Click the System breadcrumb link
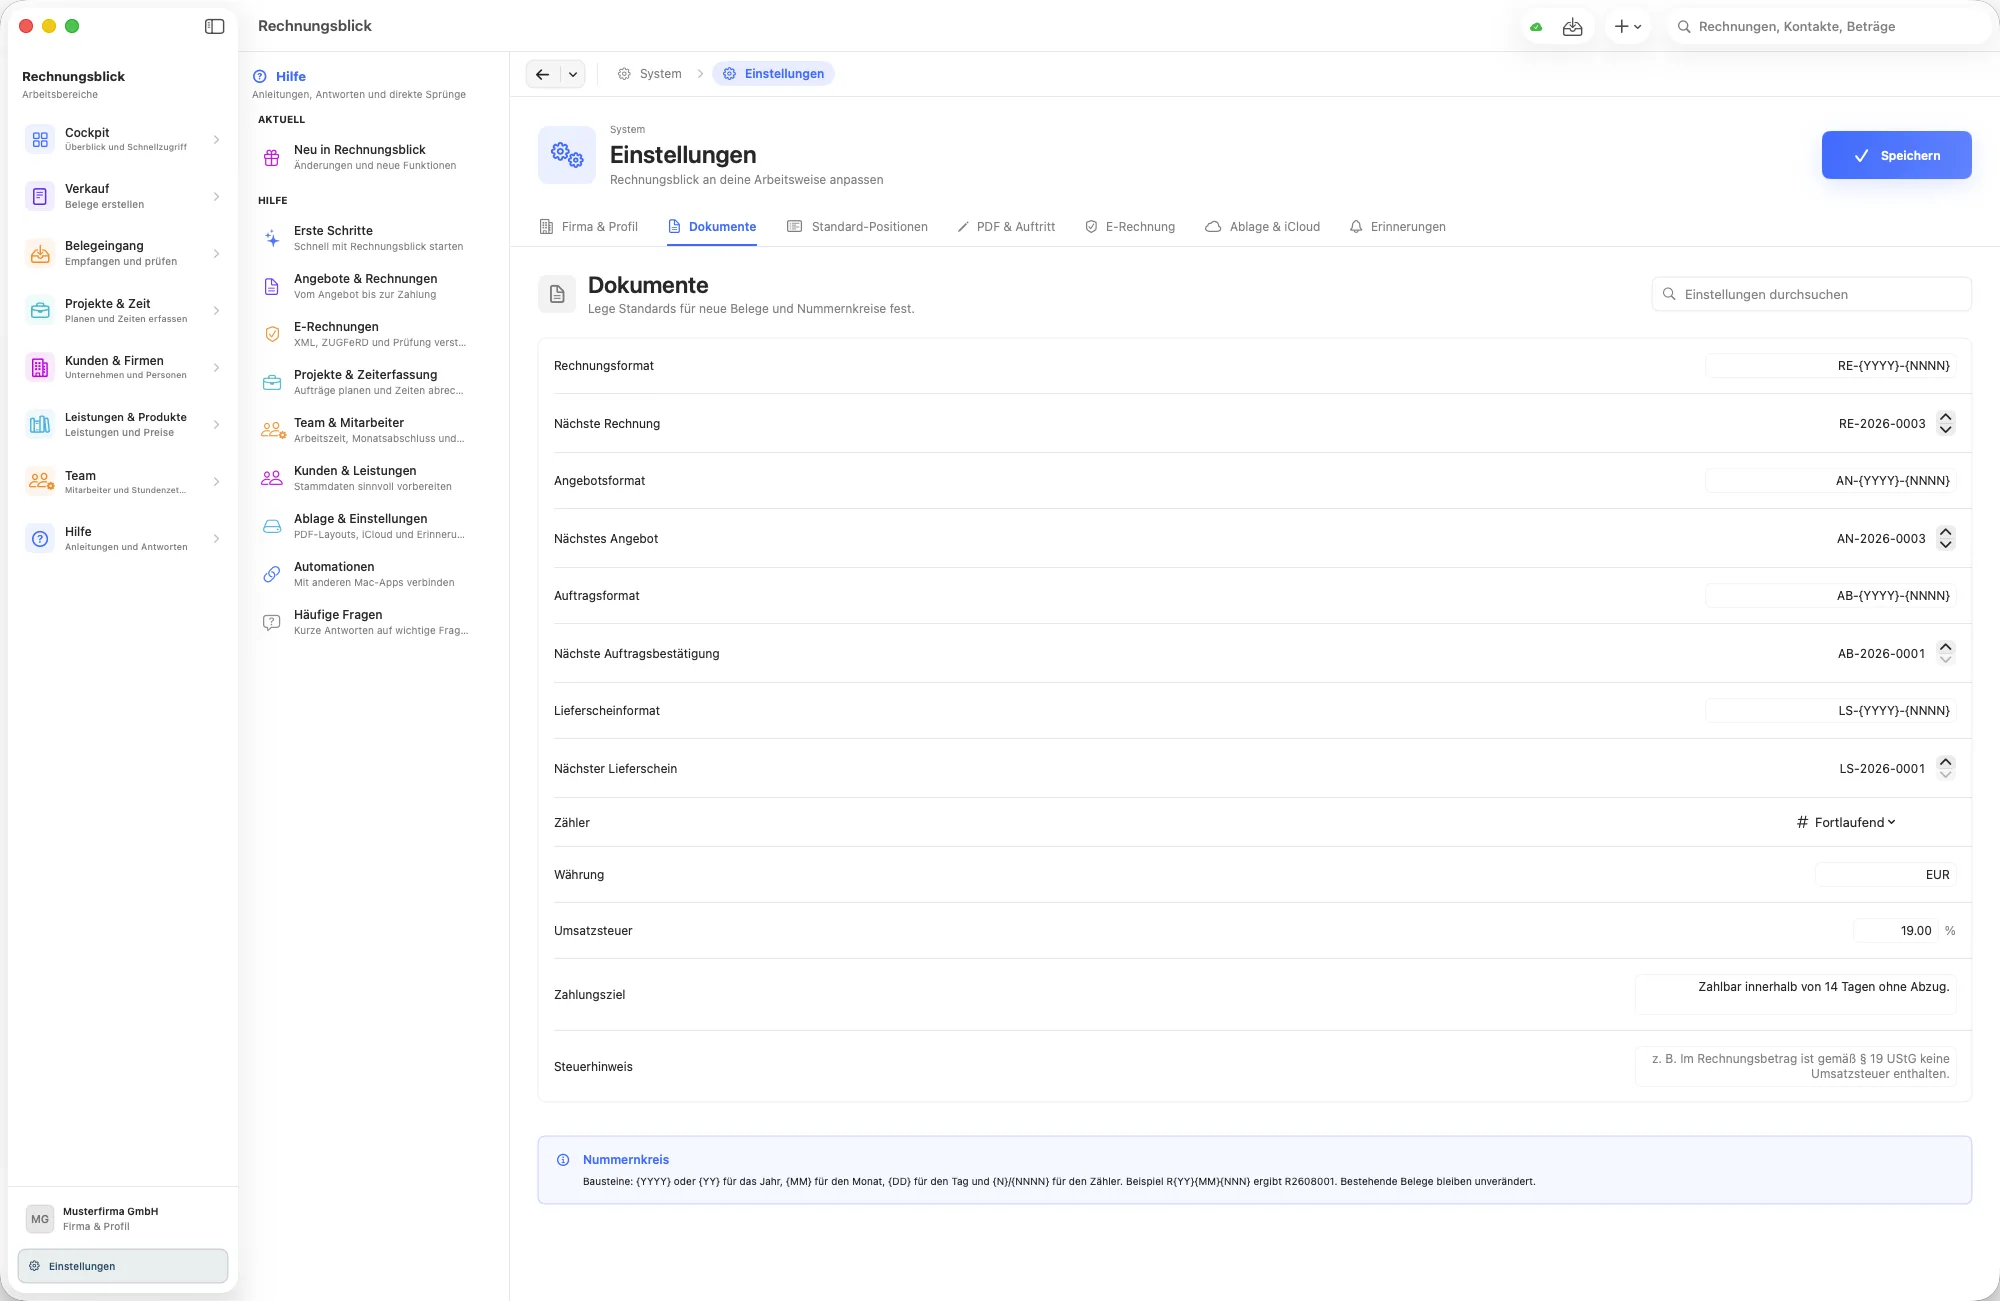Viewport: 2000px width, 1301px height. 650,74
